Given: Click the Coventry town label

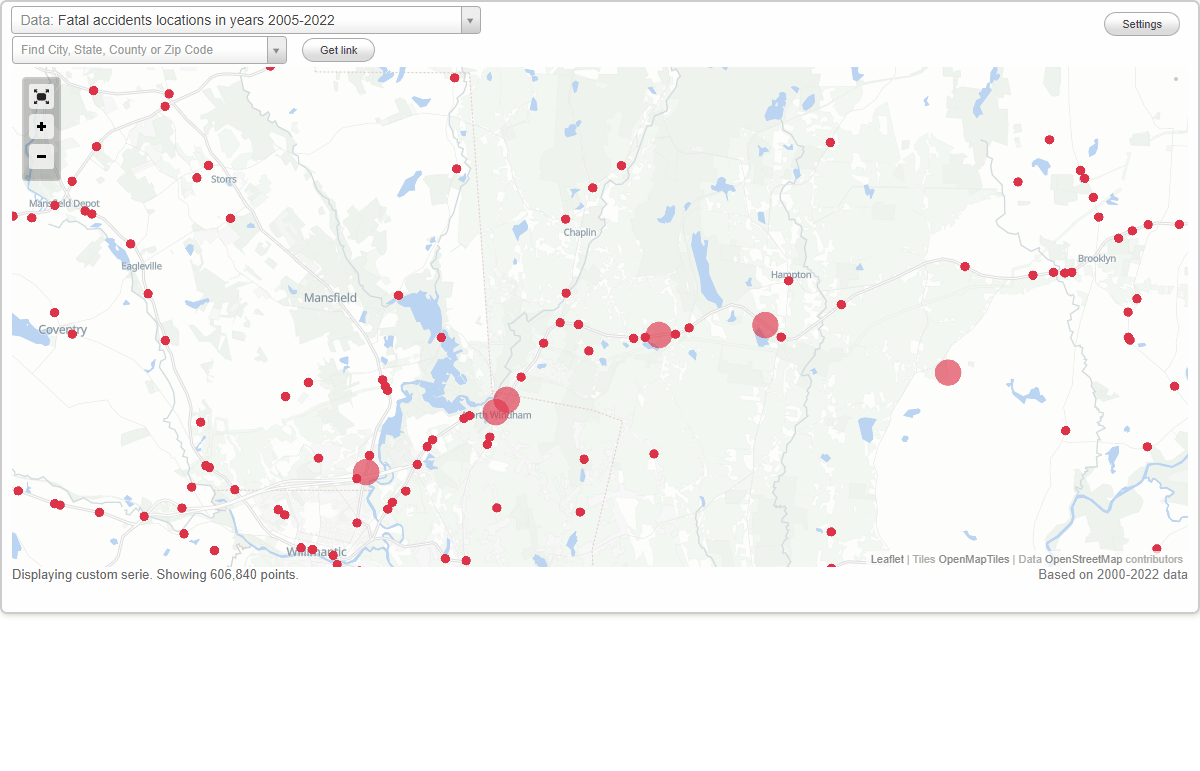Looking at the screenshot, I should point(63,330).
